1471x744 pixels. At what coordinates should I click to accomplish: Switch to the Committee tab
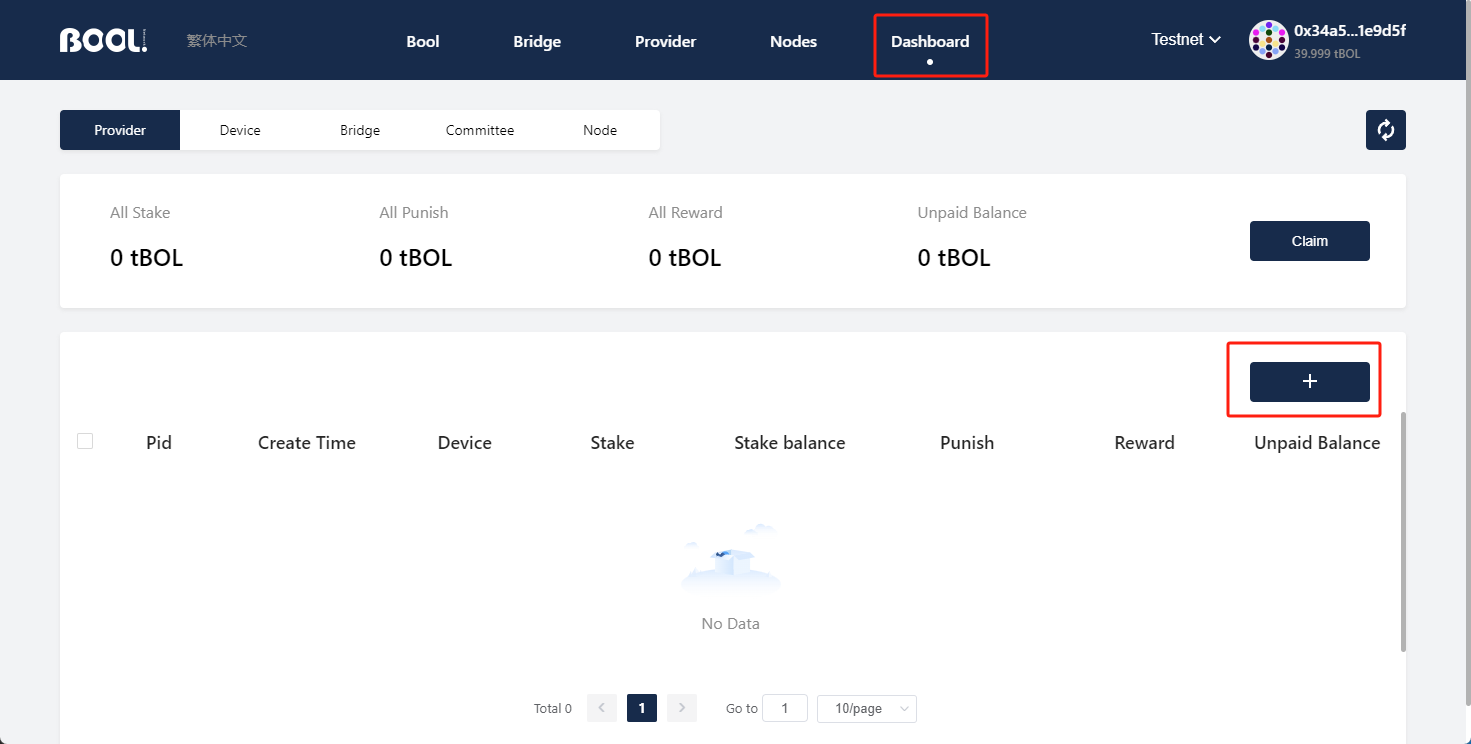coord(480,129)
